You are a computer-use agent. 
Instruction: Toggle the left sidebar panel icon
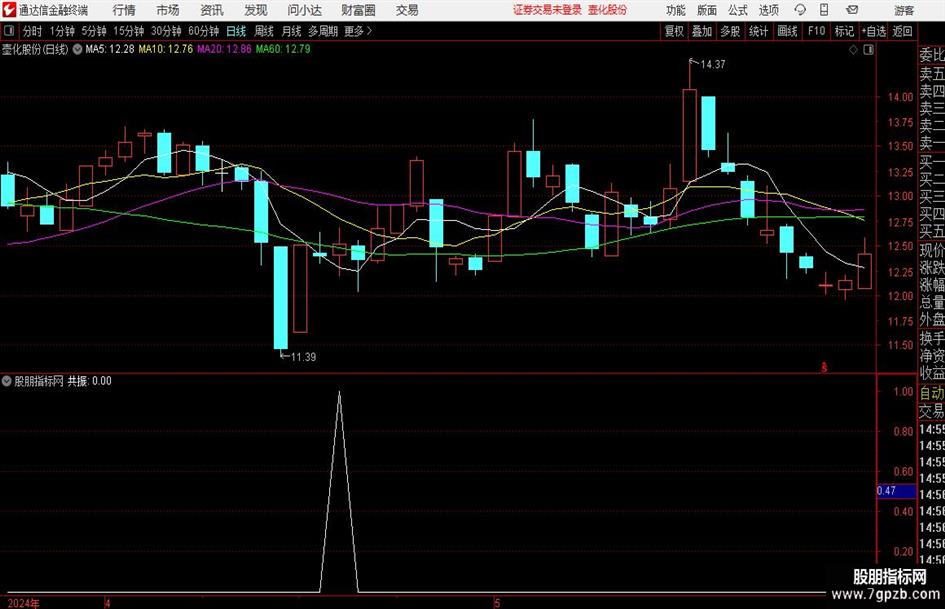pos(8,31)
